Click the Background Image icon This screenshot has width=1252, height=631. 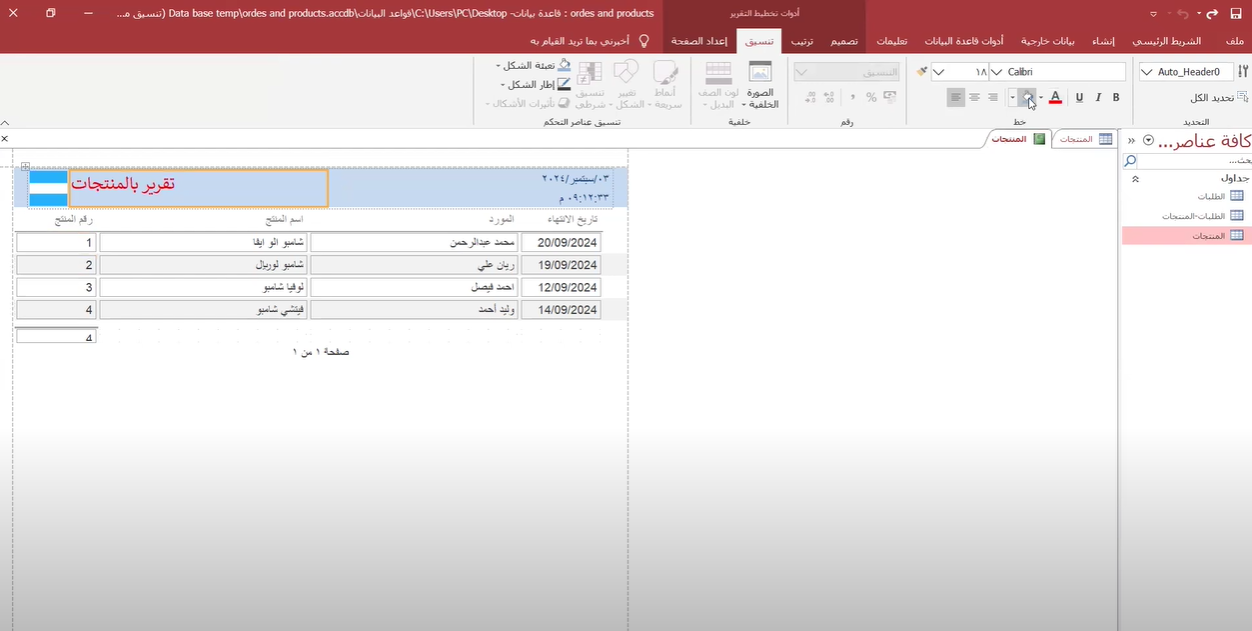(760, 84)
